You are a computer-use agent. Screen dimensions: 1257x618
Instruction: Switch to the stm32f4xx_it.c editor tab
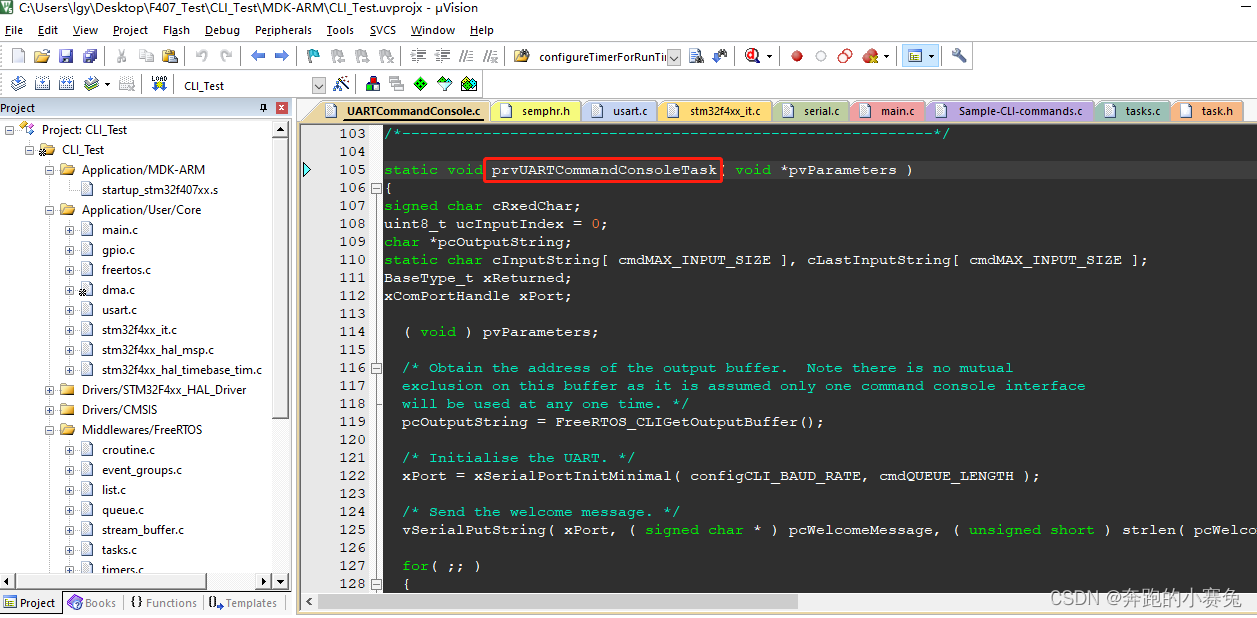[714, 111]
